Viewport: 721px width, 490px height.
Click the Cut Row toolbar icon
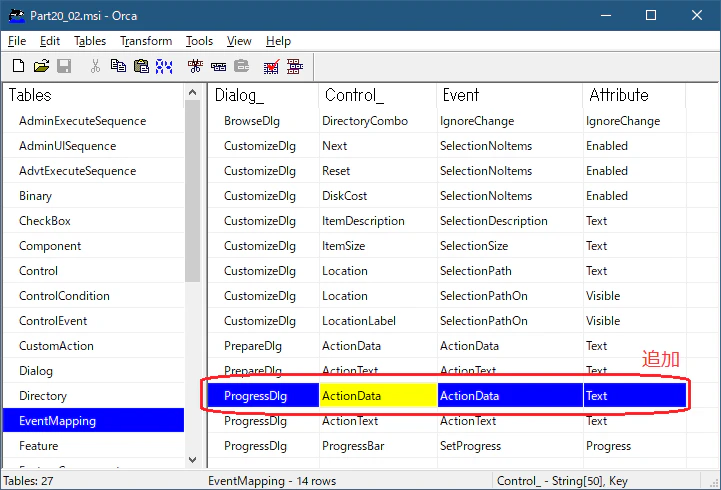coord(195,66)
